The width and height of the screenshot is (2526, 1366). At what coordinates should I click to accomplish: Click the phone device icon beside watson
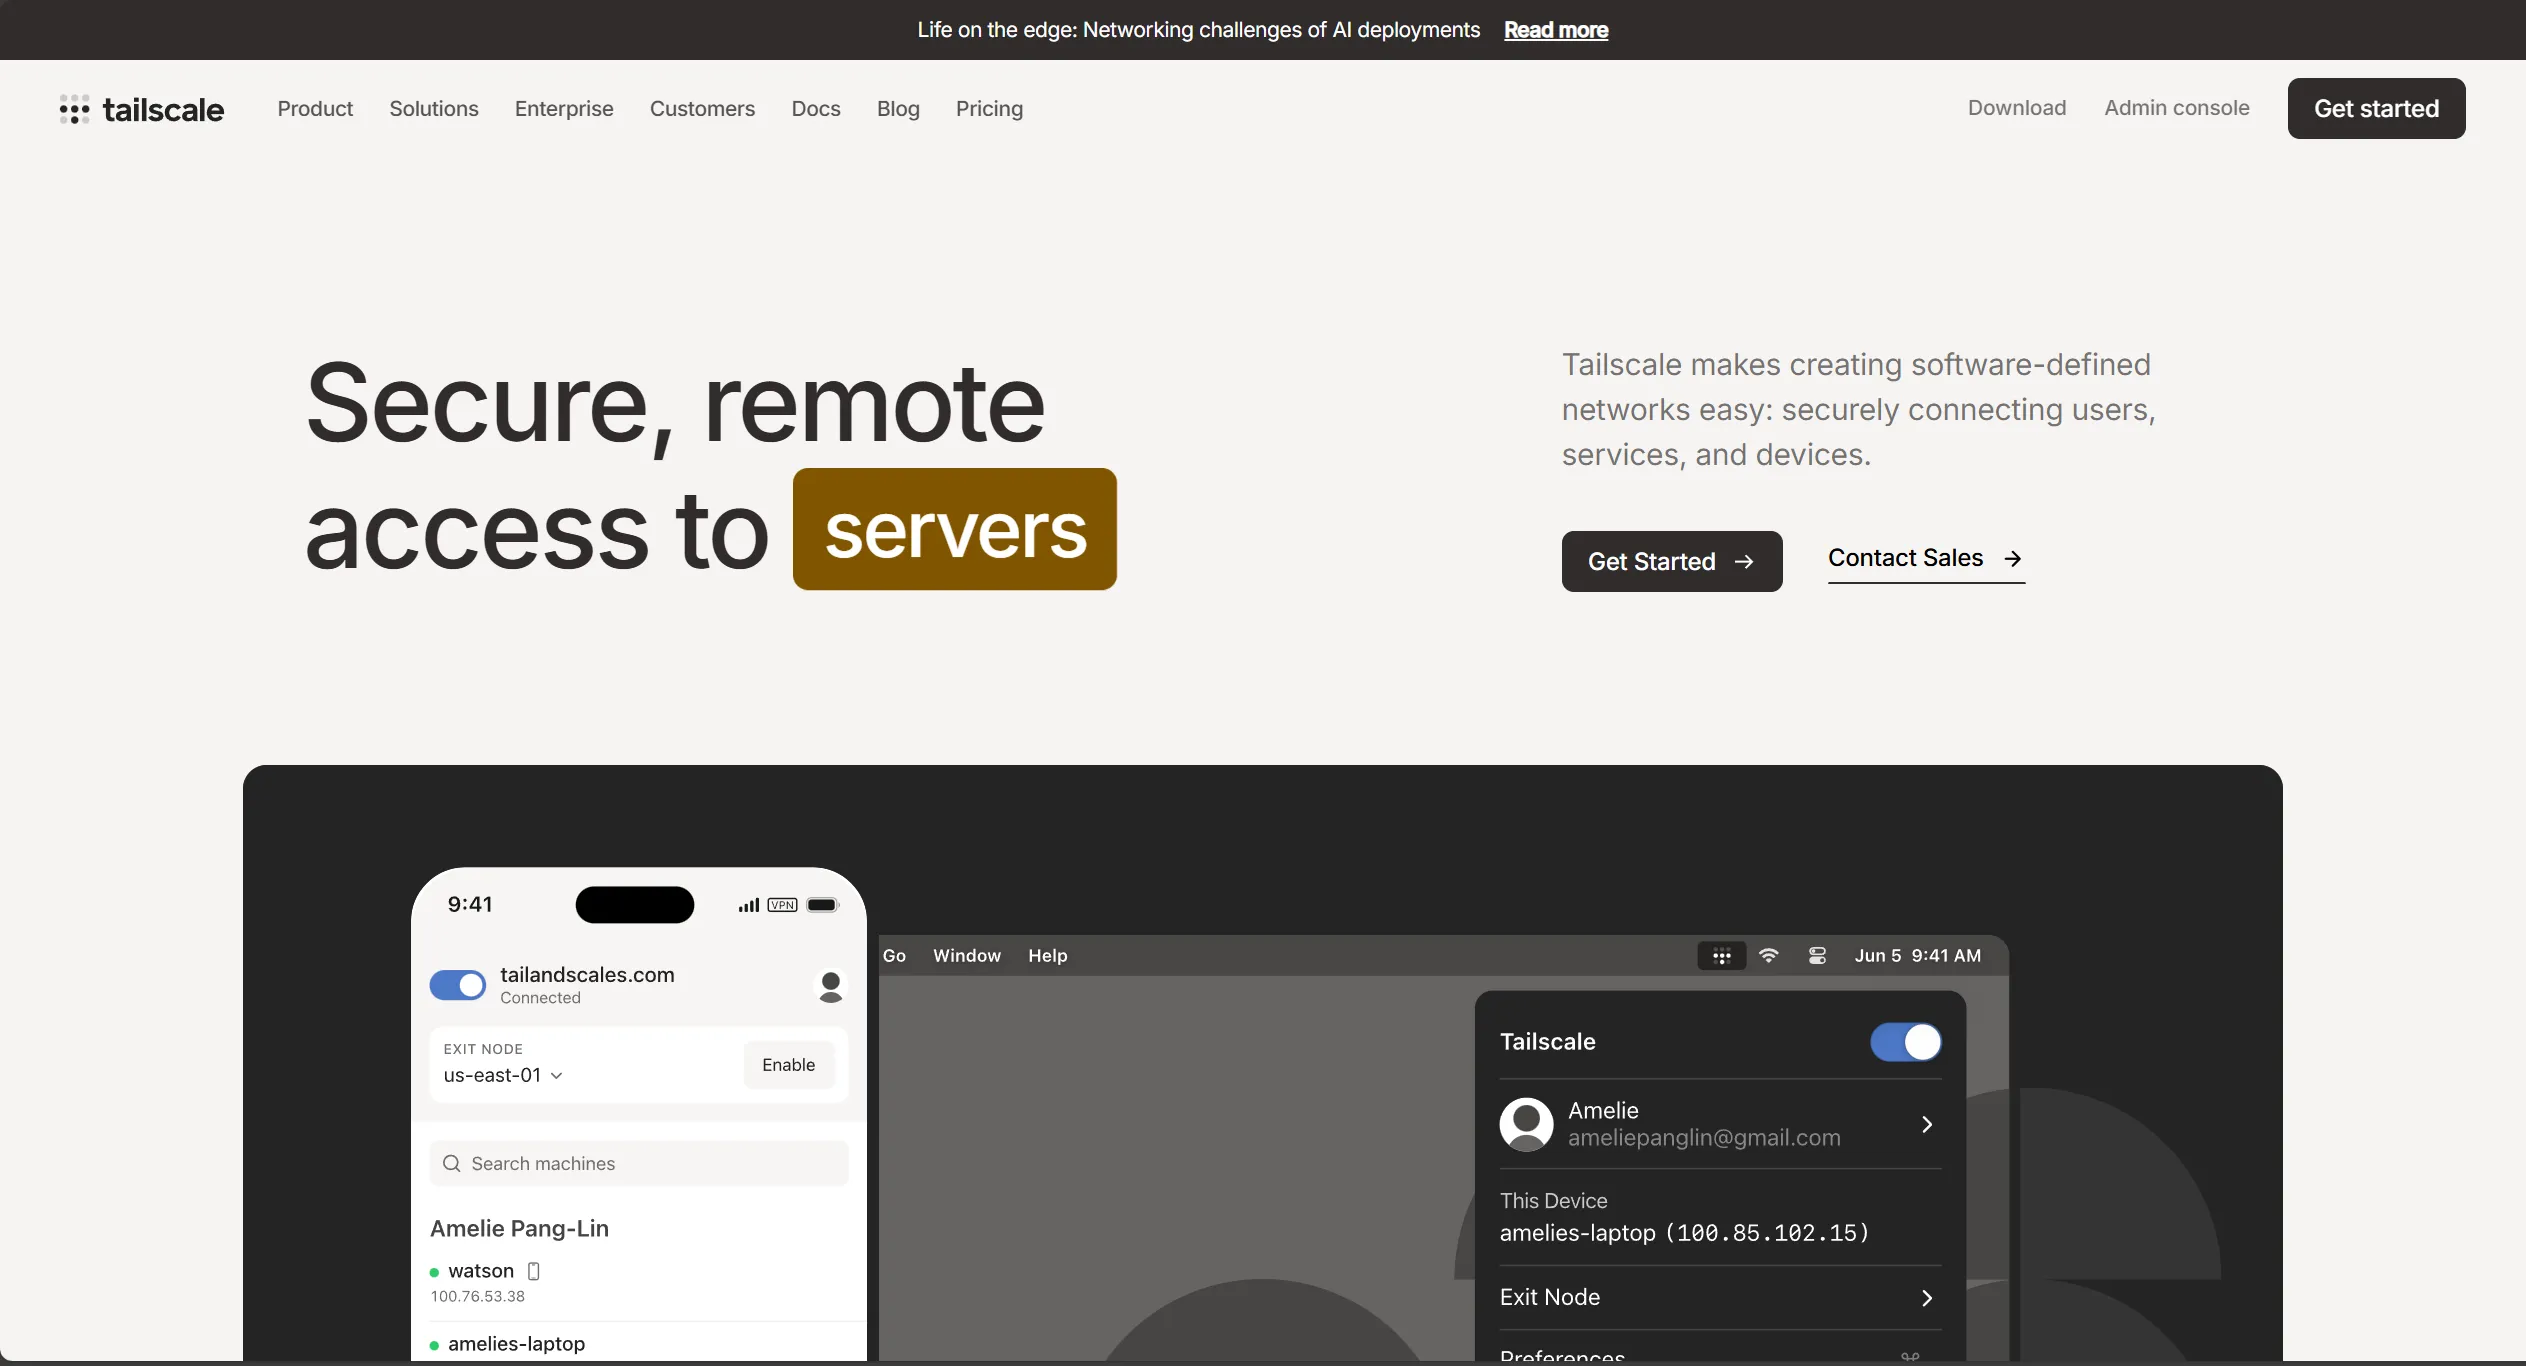point(534,1271)
